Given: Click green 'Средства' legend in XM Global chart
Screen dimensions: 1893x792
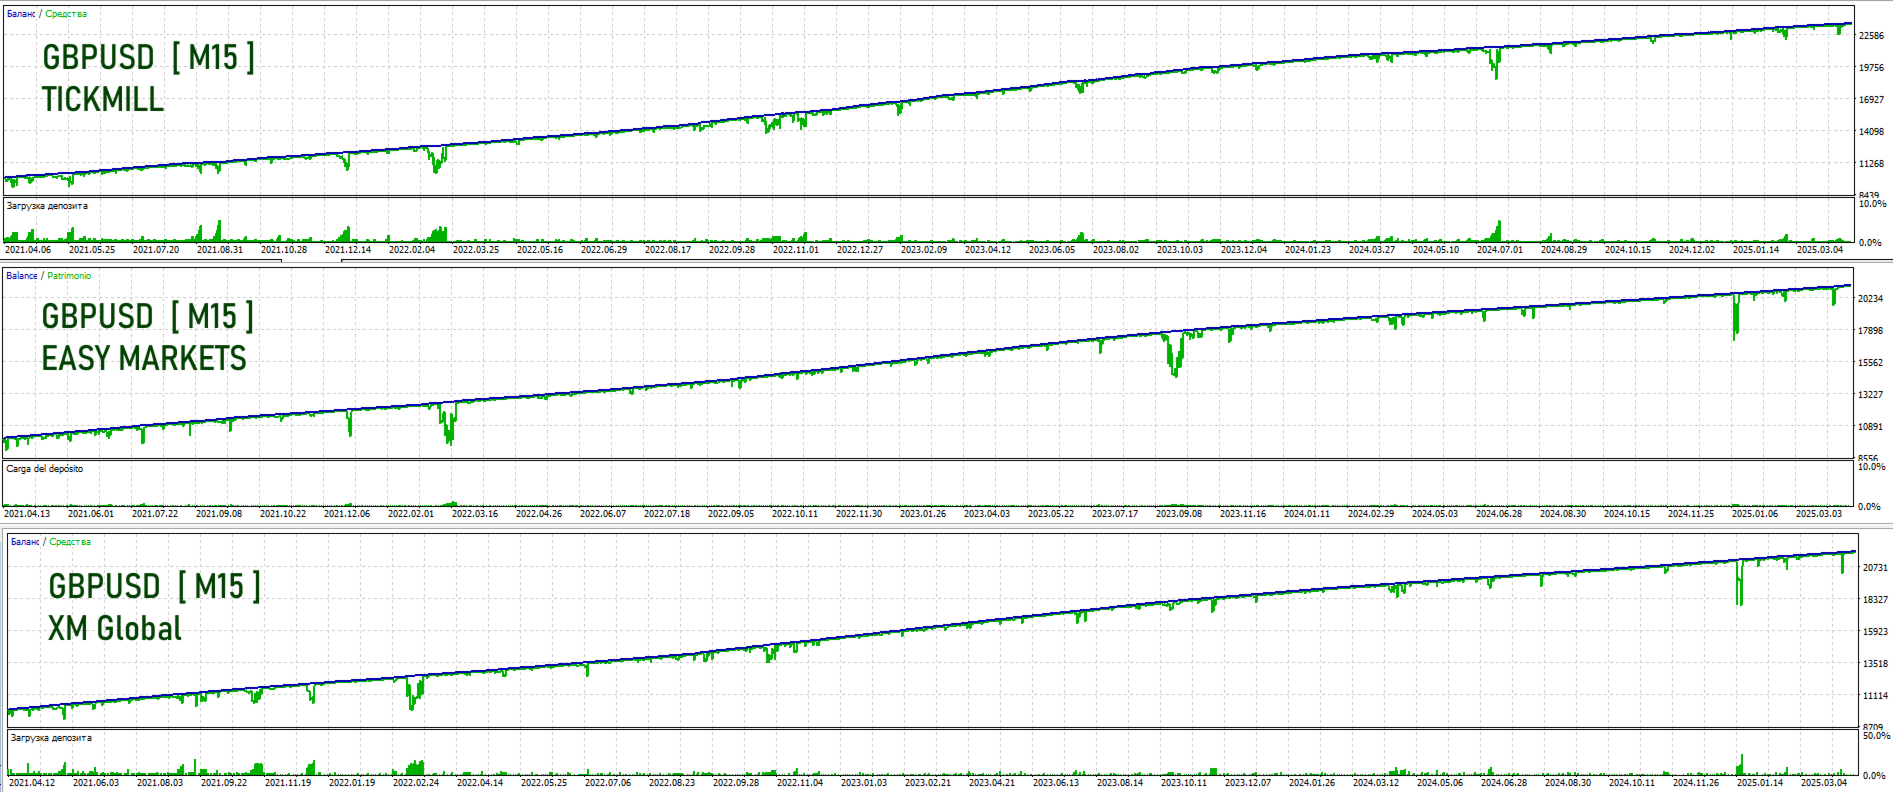Looking at the screenshot, I should pyautogui.click(x=70, y=542).
